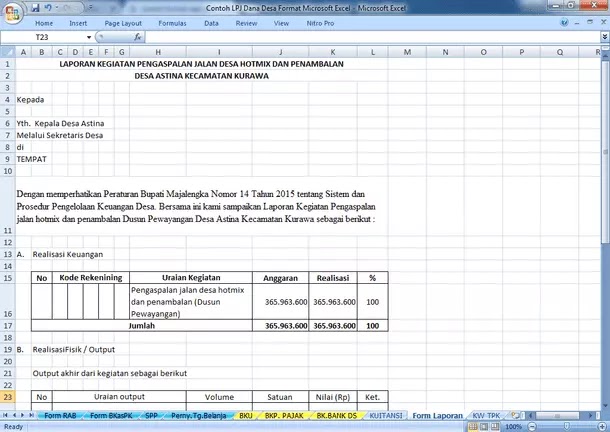610x432 pixels.
Task: Click the Excel Help icon
Action: (564, 23)
